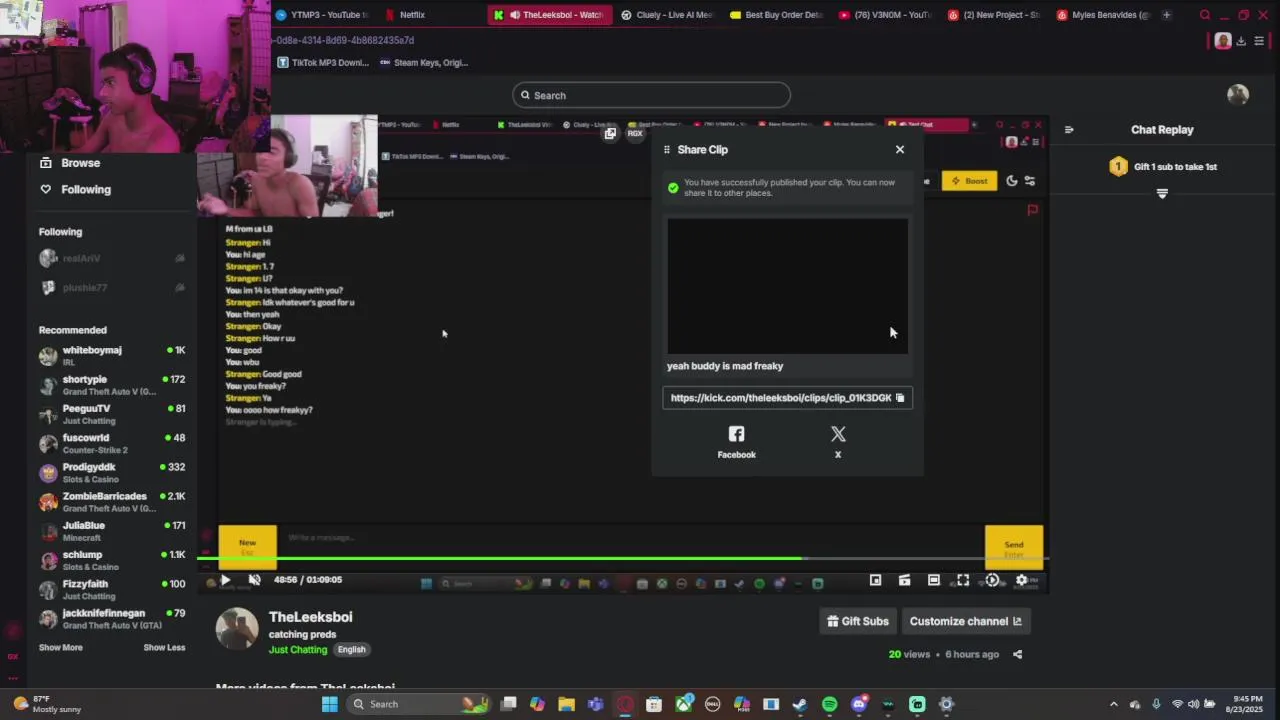The width and height of the screenshot is (1280, 720).
Task: Close the Share Clip dialog
Action: click(900, 149)
